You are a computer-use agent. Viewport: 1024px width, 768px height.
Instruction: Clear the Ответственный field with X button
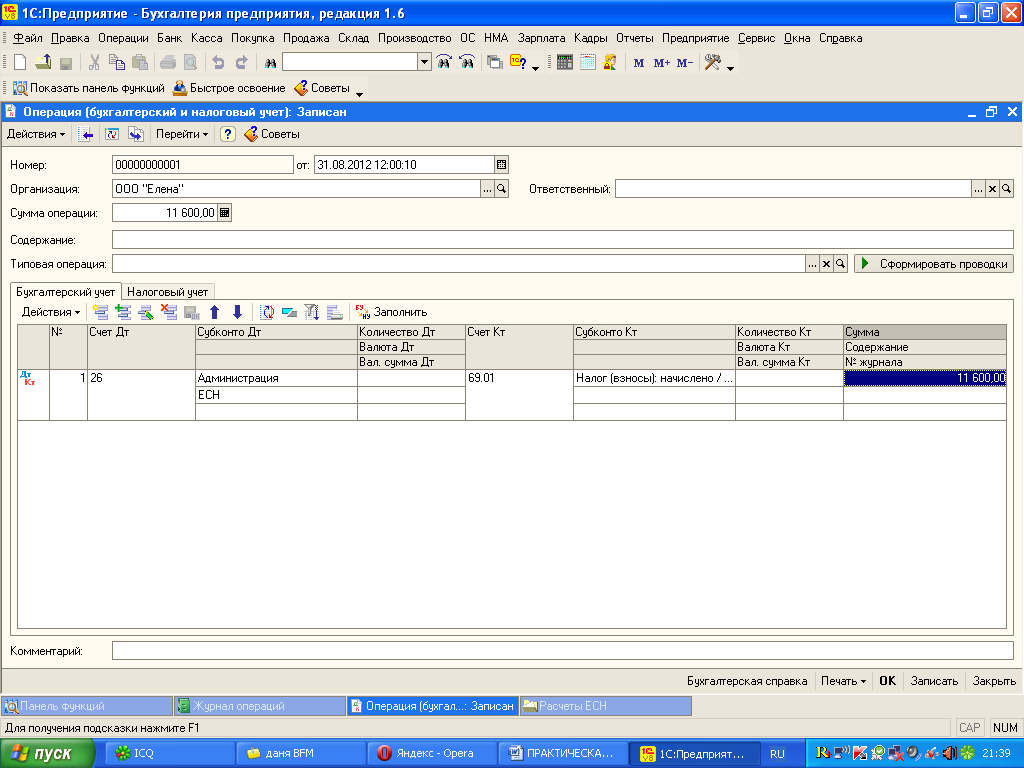pos(992,189)
